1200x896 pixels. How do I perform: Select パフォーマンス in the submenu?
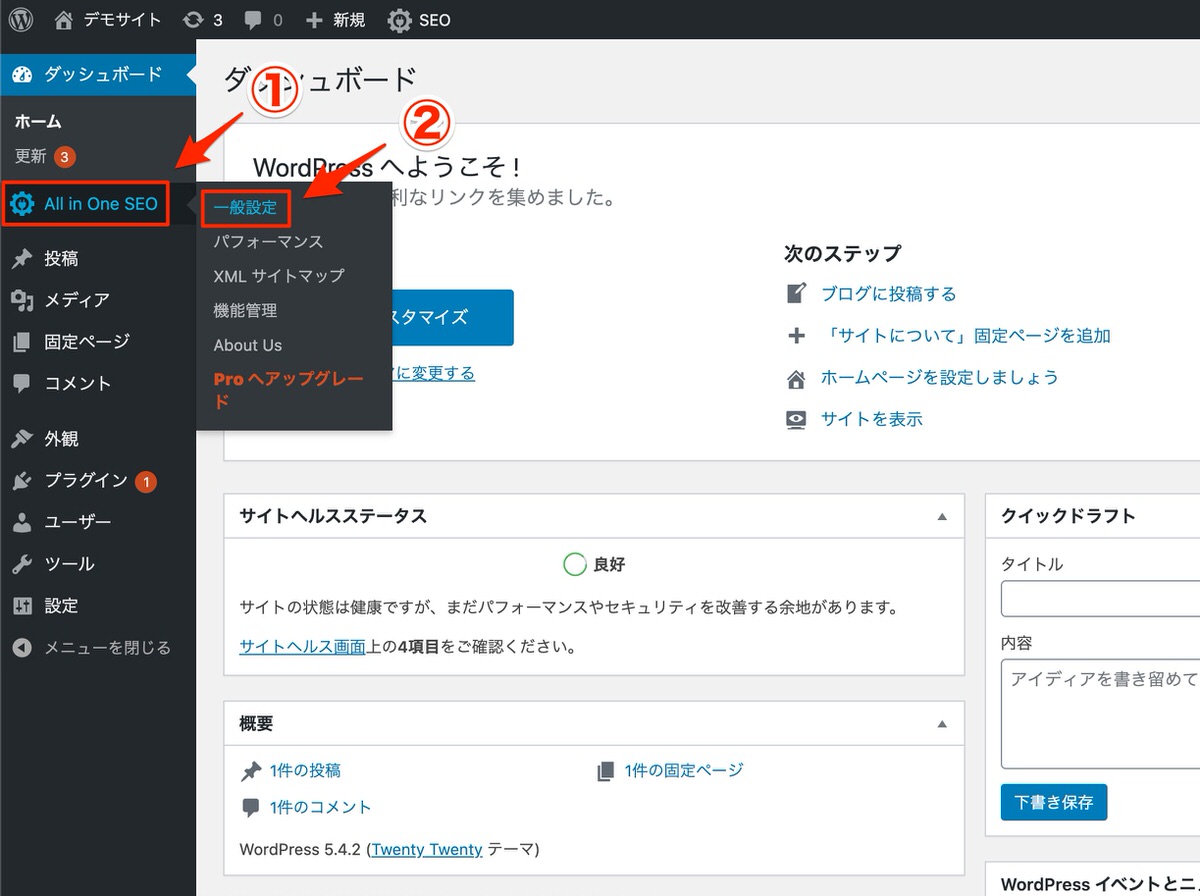click(268, 242)
